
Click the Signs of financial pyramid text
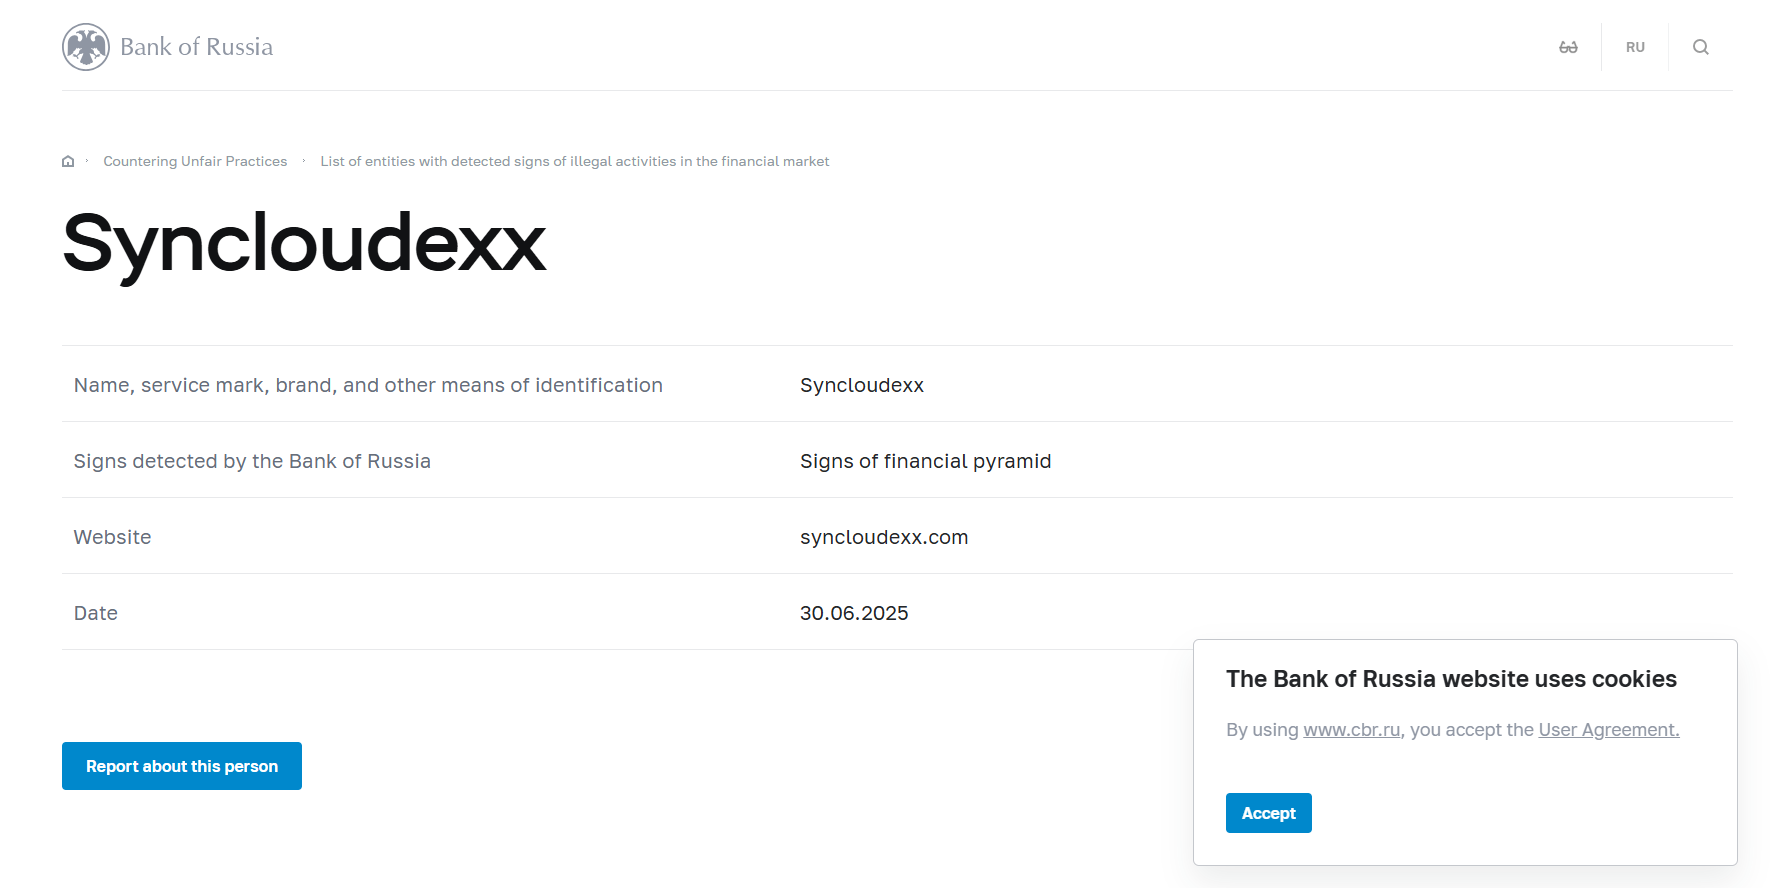pyautogui.click(x=925, y=461)
